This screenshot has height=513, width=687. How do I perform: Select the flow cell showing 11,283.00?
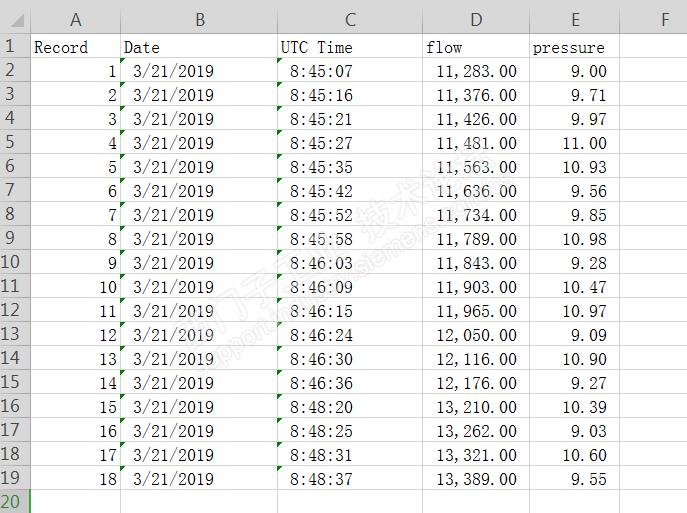(x=477, y=71)
